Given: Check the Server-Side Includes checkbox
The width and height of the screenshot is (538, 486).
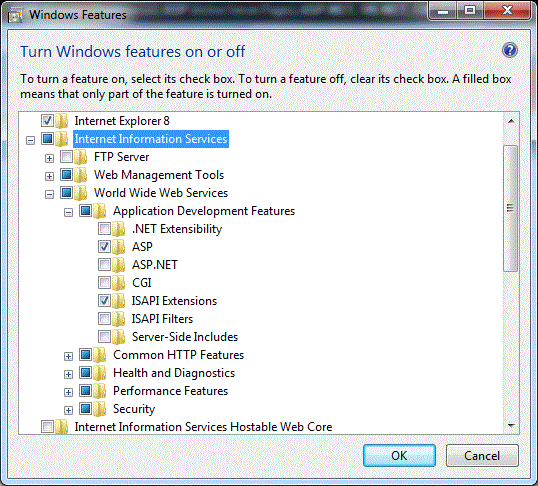Looking at the screenshot, I should click(104, 336).
